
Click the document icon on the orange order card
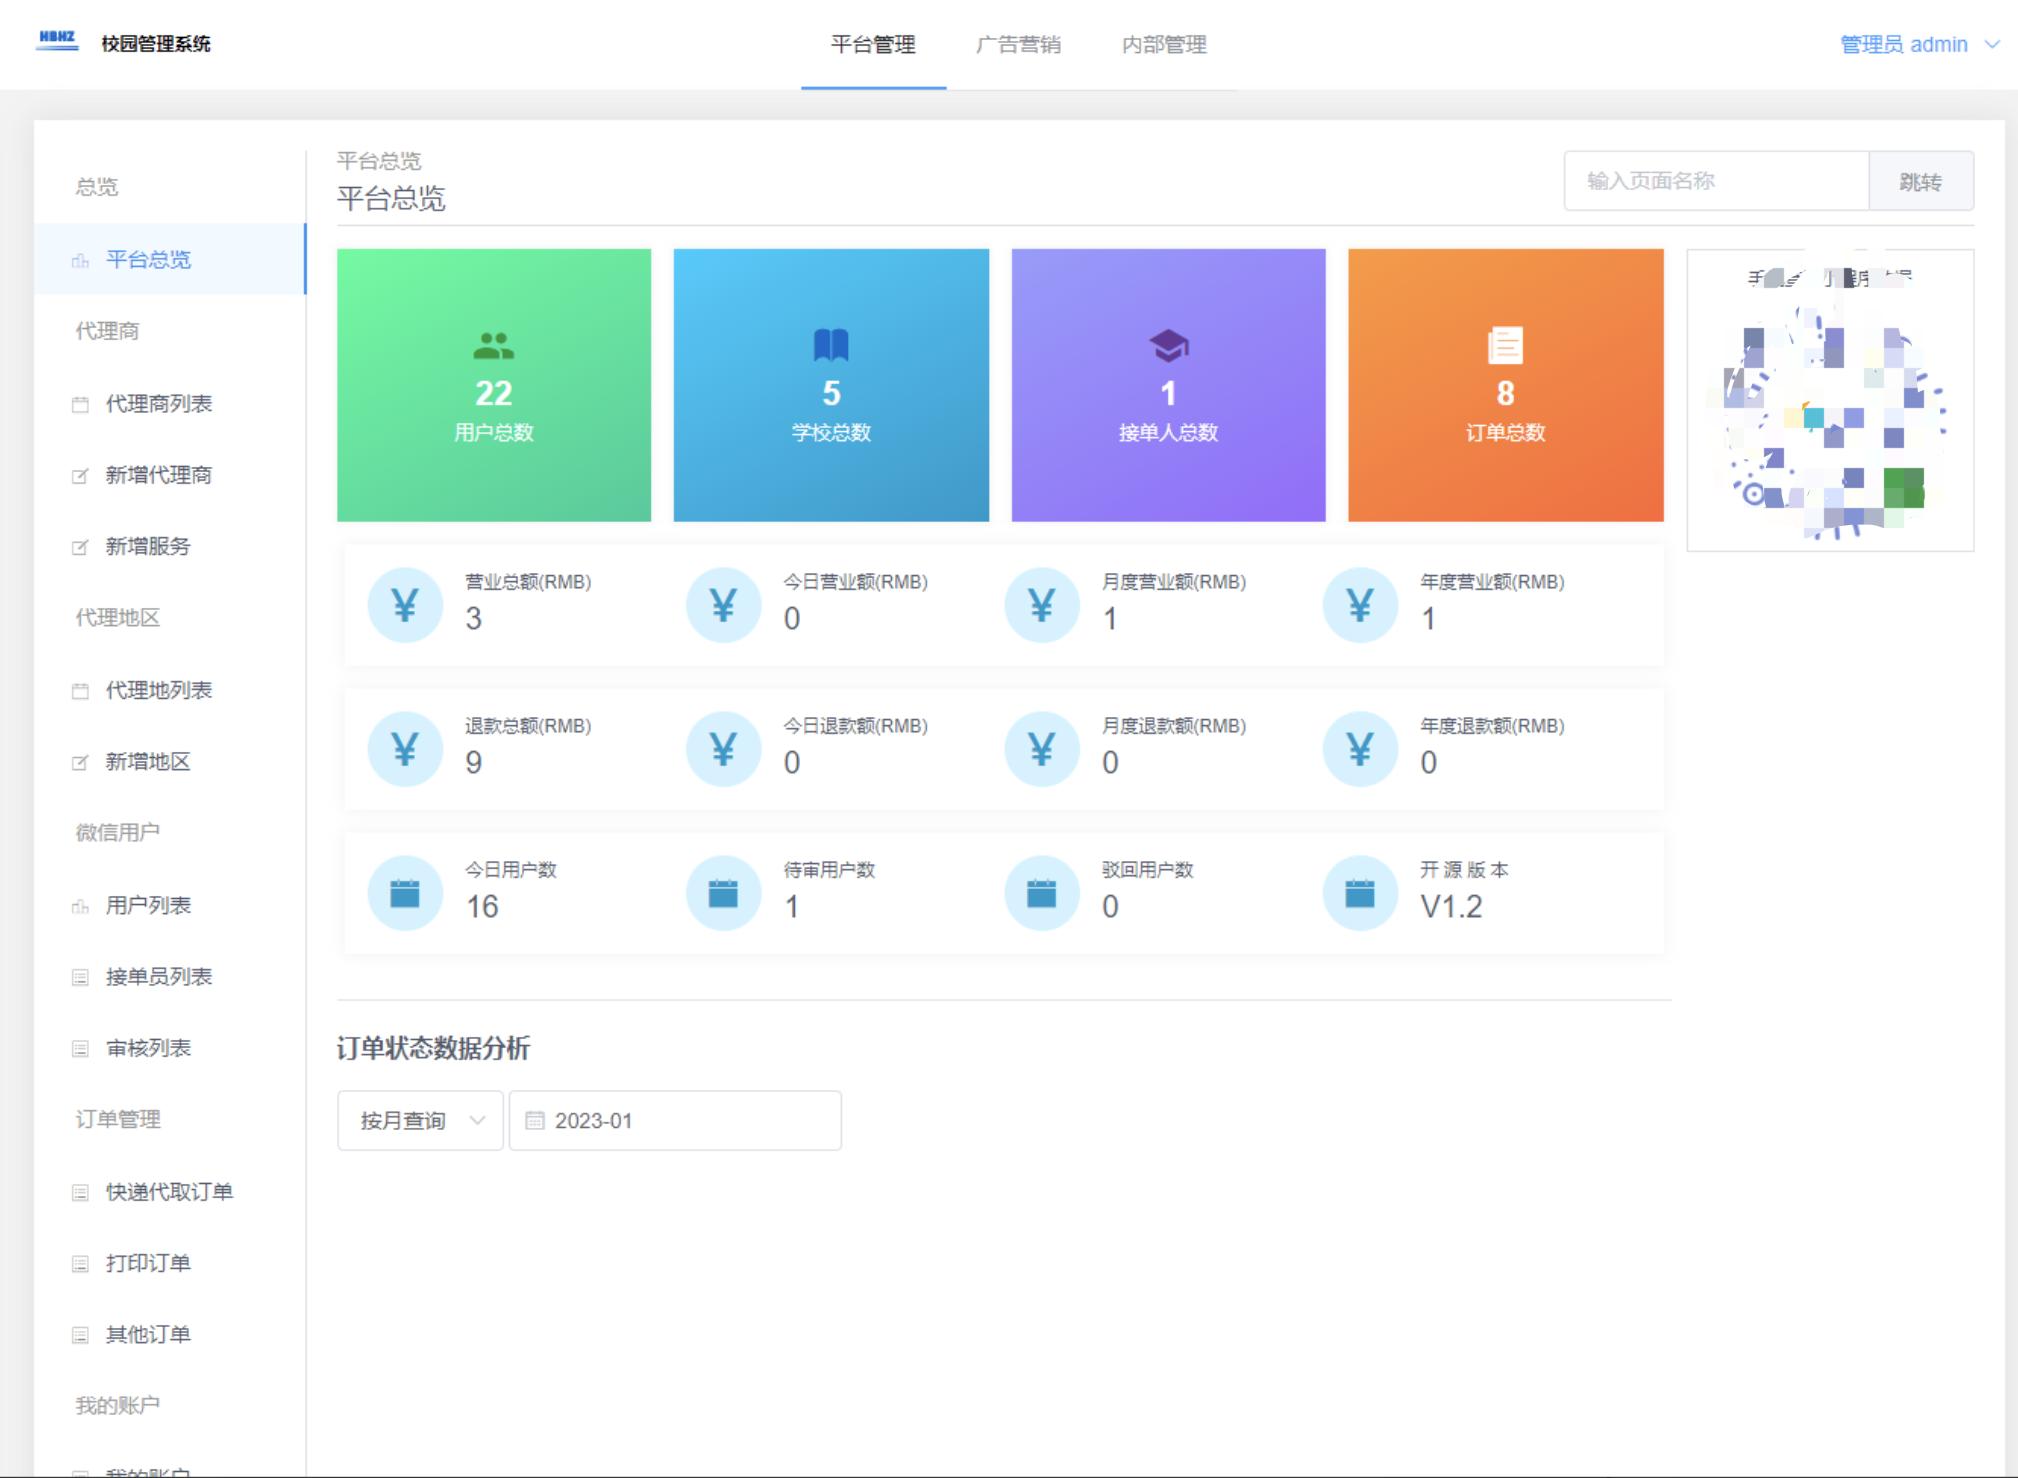pyautogui.click(x=1505, y=346)
